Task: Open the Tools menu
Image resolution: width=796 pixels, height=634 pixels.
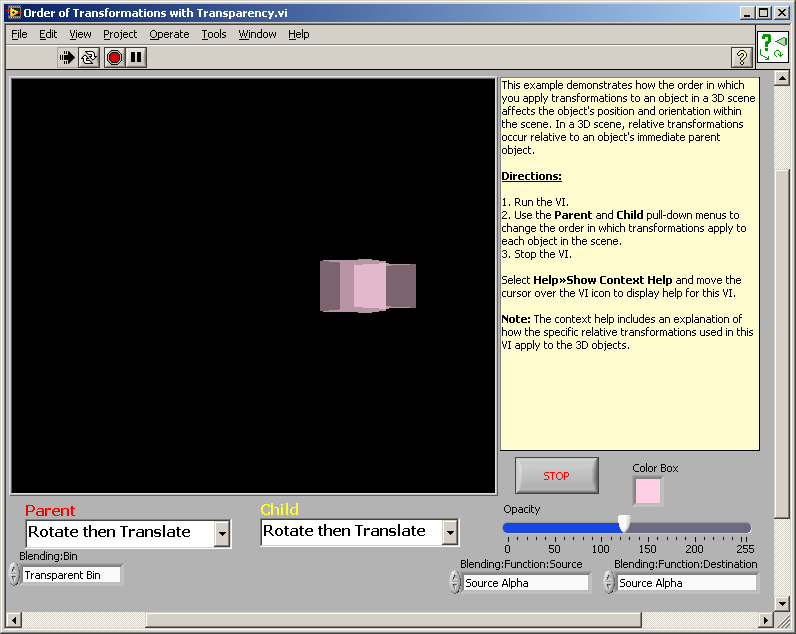Action: pyautogui.click(x=214, y=34)
